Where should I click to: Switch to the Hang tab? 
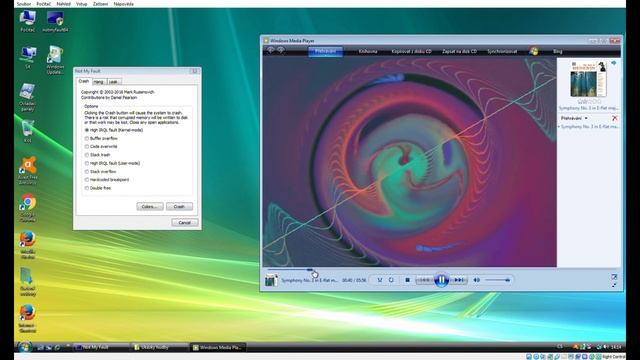point(99,82)
